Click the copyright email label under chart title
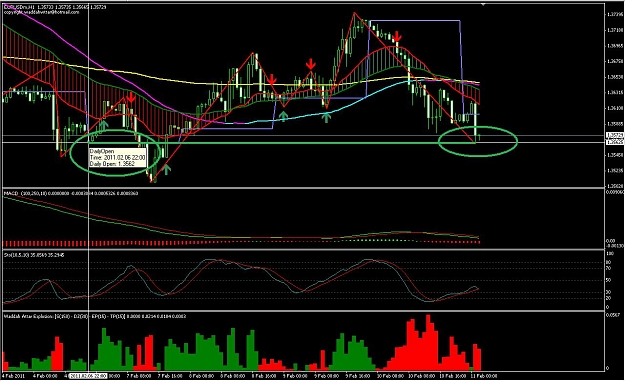 point(41,12)
